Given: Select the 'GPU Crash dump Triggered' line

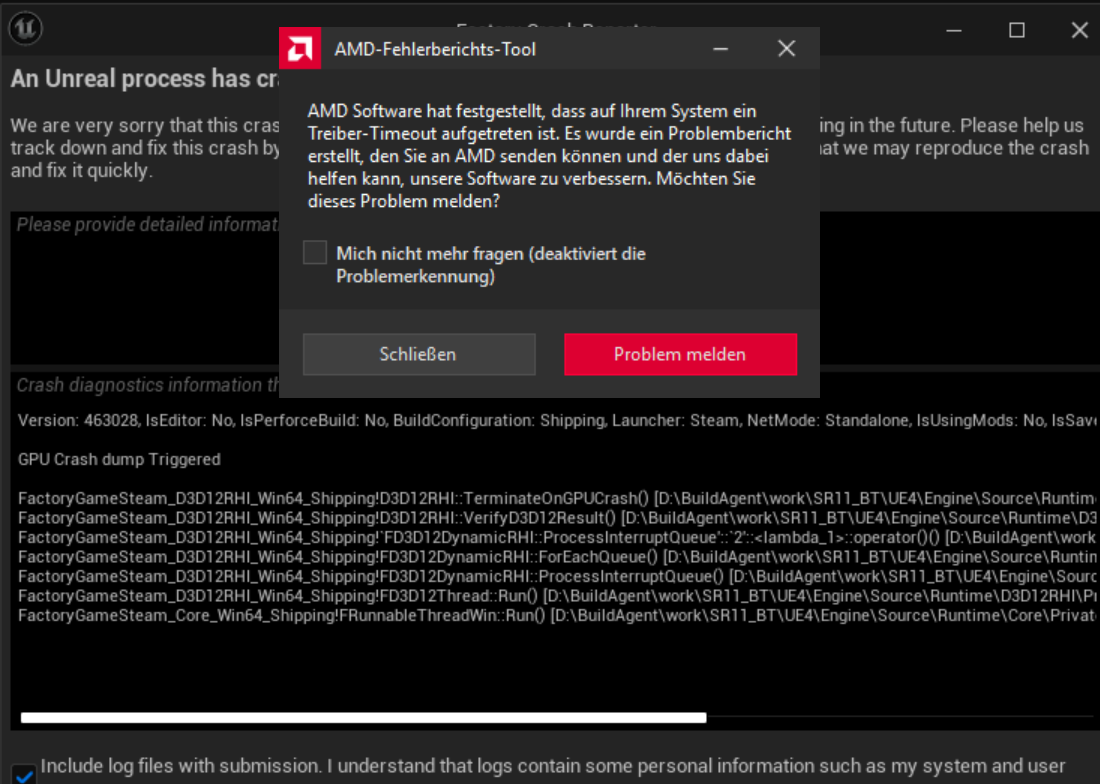Looking at the screenshot, I should (119, 459).
